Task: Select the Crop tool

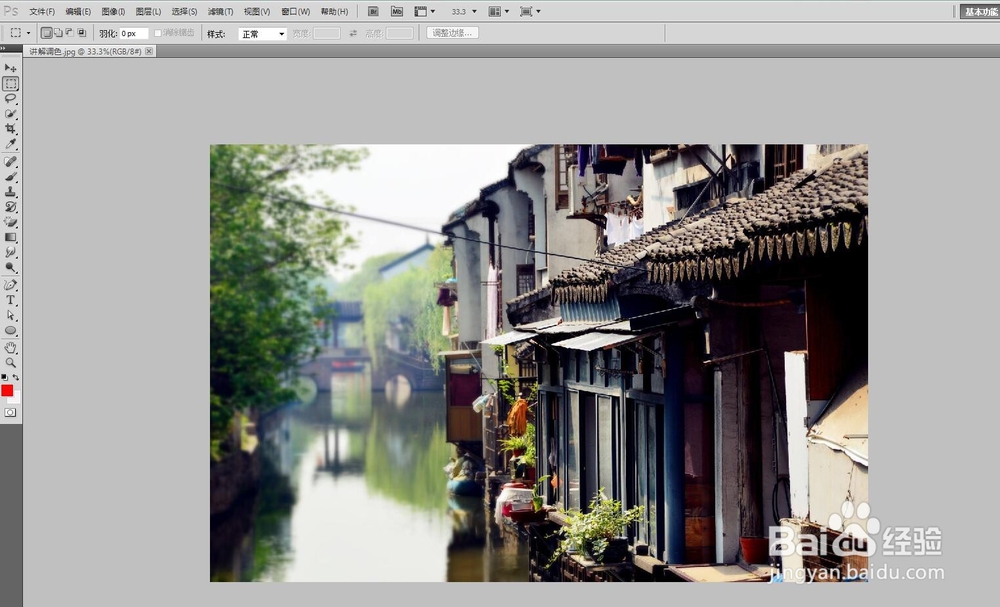Action: (10, 129)
